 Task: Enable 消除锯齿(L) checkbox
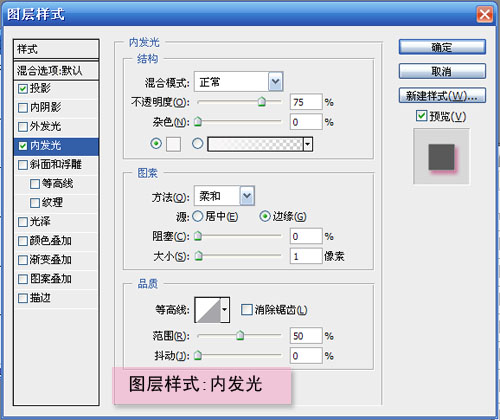tap(246, 309)
